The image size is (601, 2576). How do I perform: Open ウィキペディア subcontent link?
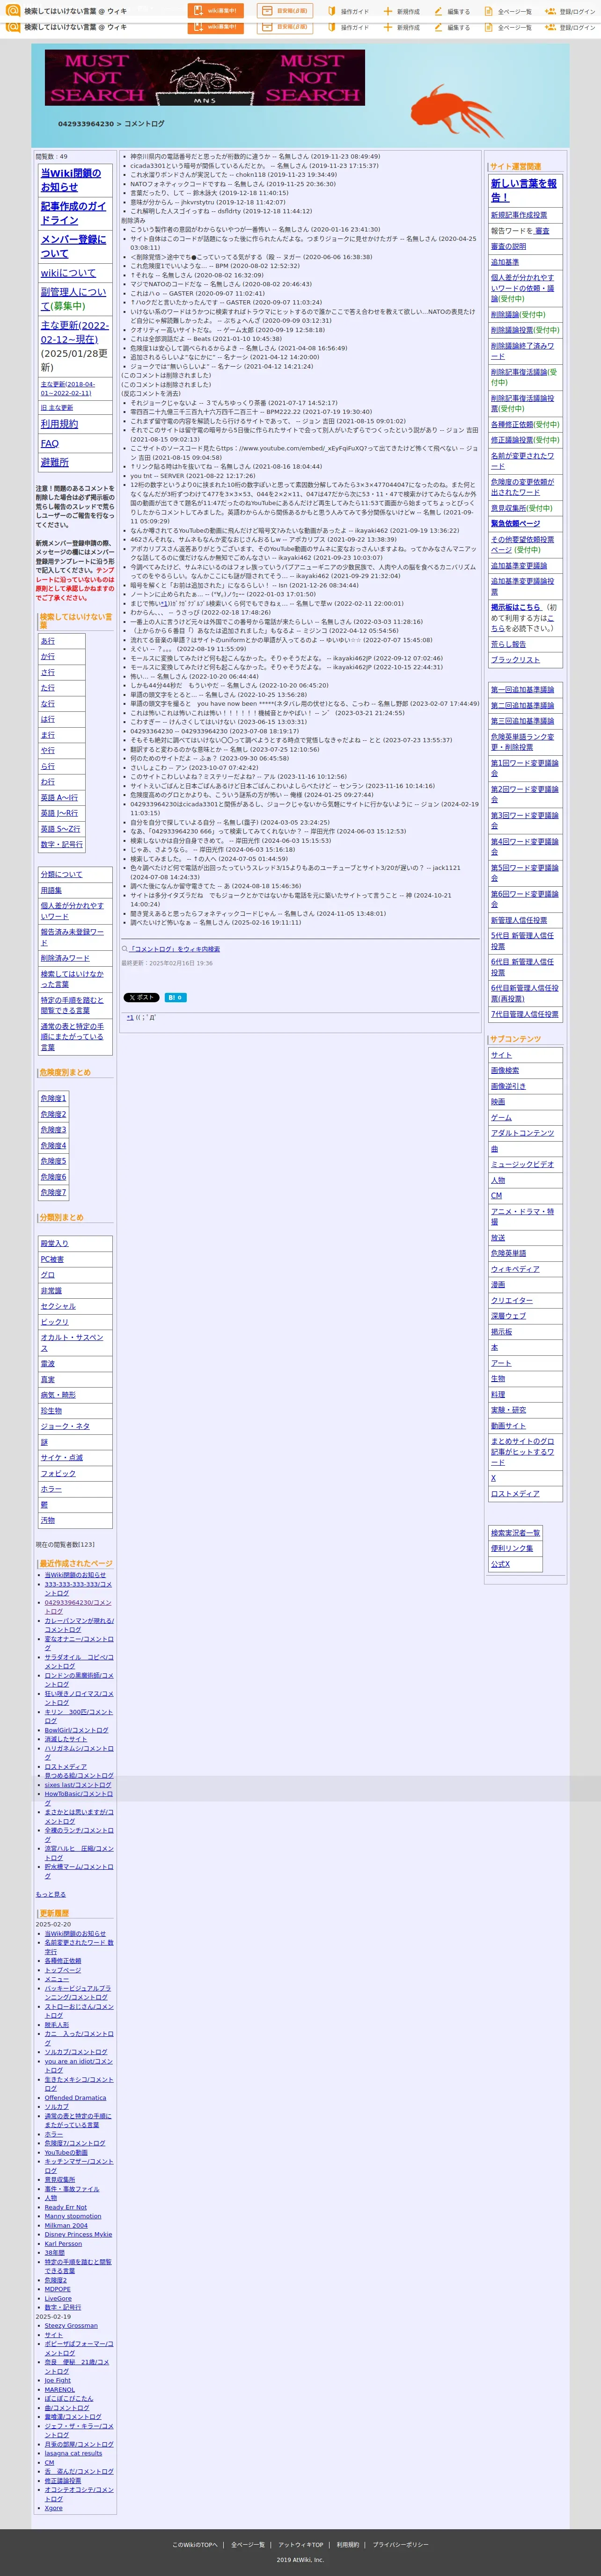tap(515, 1269)
